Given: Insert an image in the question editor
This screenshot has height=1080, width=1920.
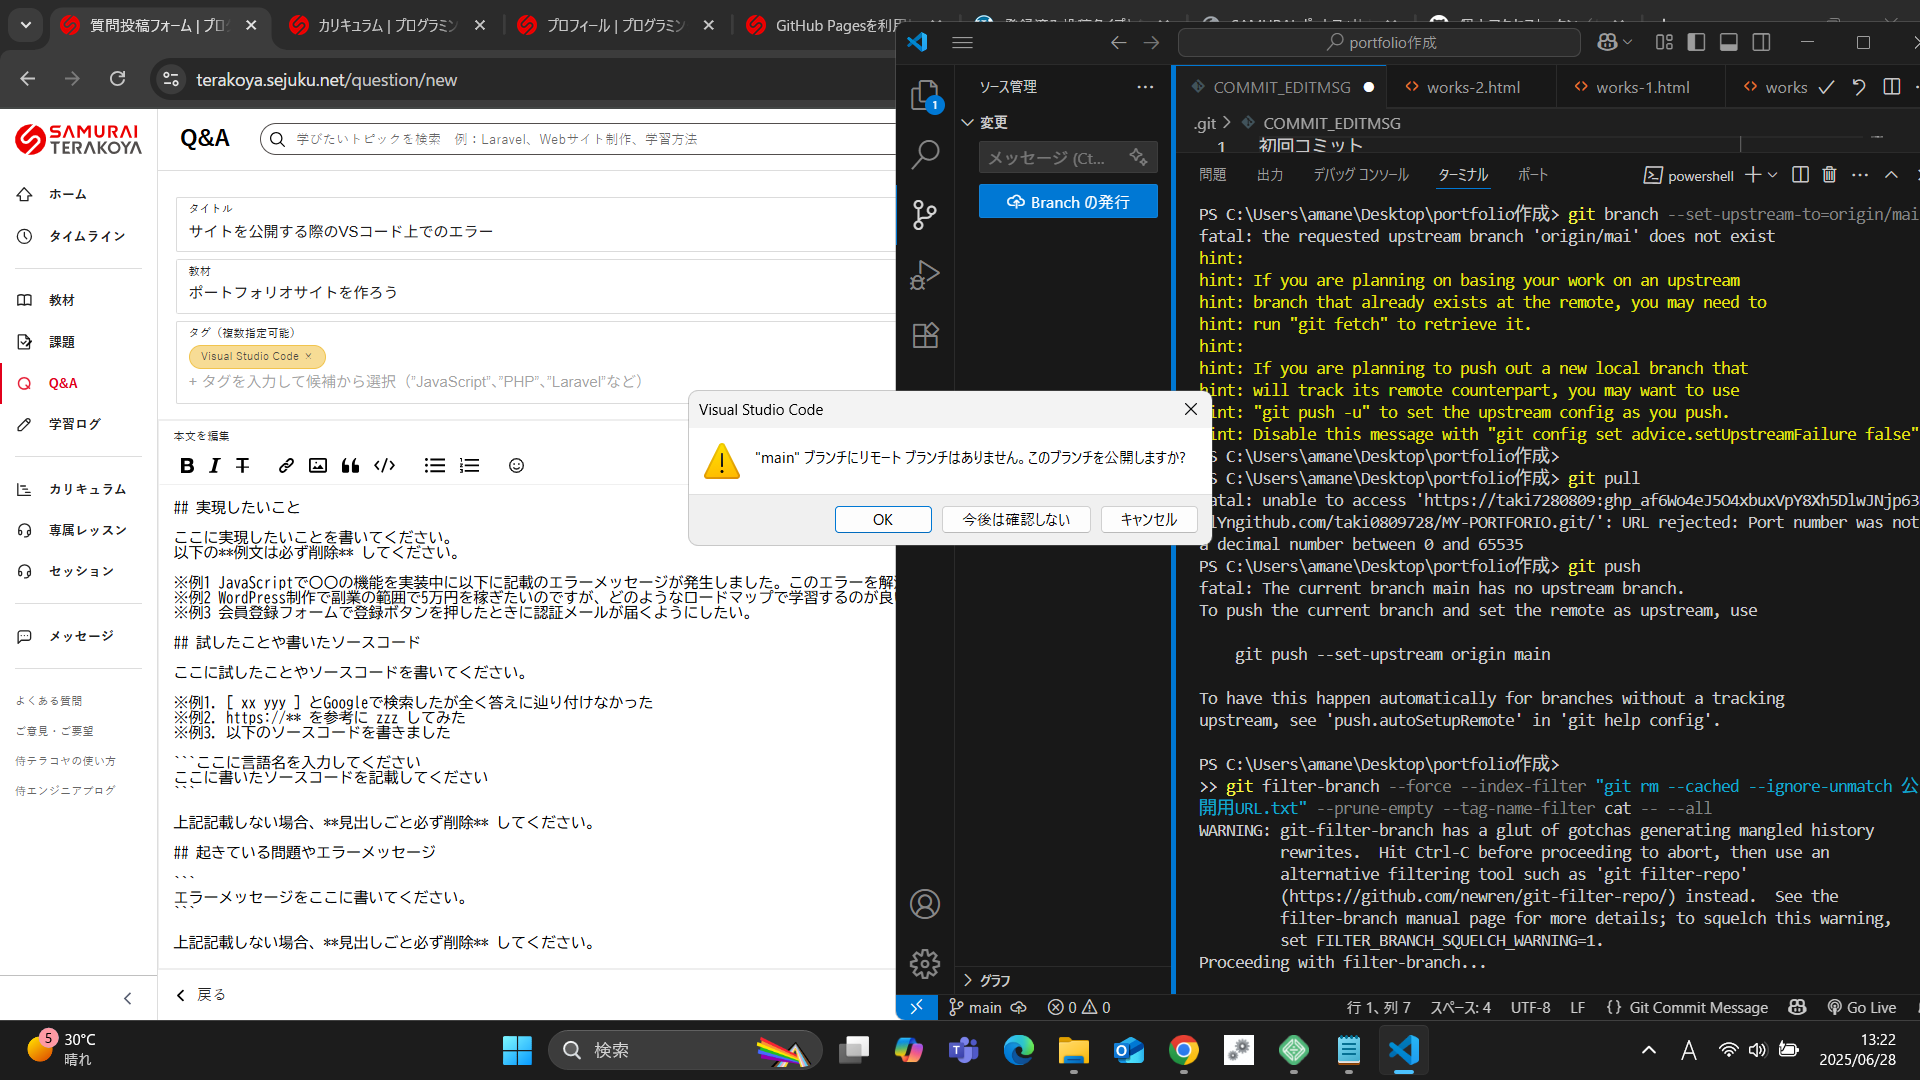Looking at the screenshot, I should point(318,465).
